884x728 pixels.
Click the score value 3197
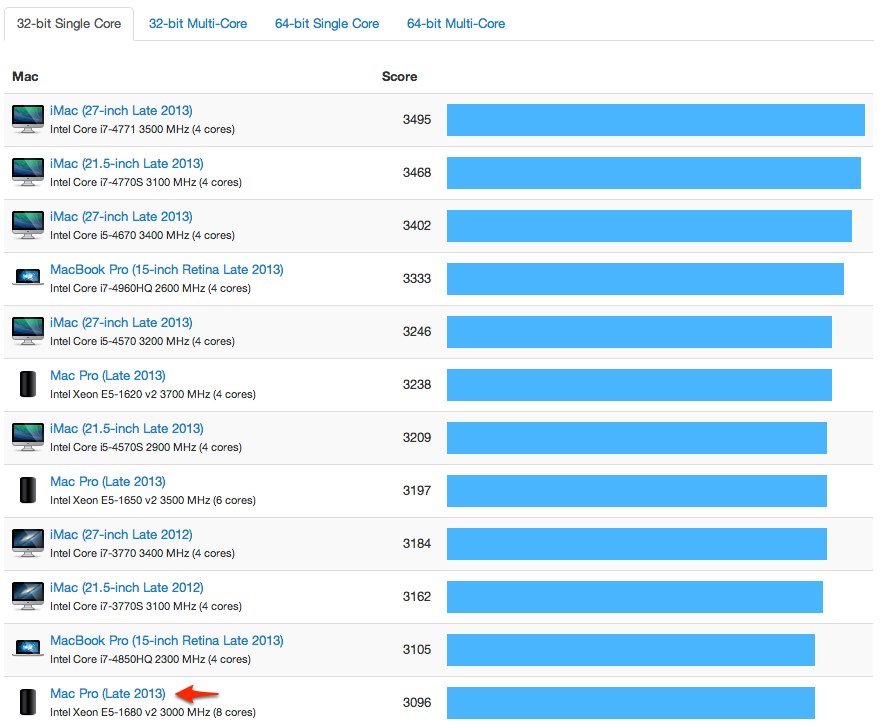[x=417, y=491]
